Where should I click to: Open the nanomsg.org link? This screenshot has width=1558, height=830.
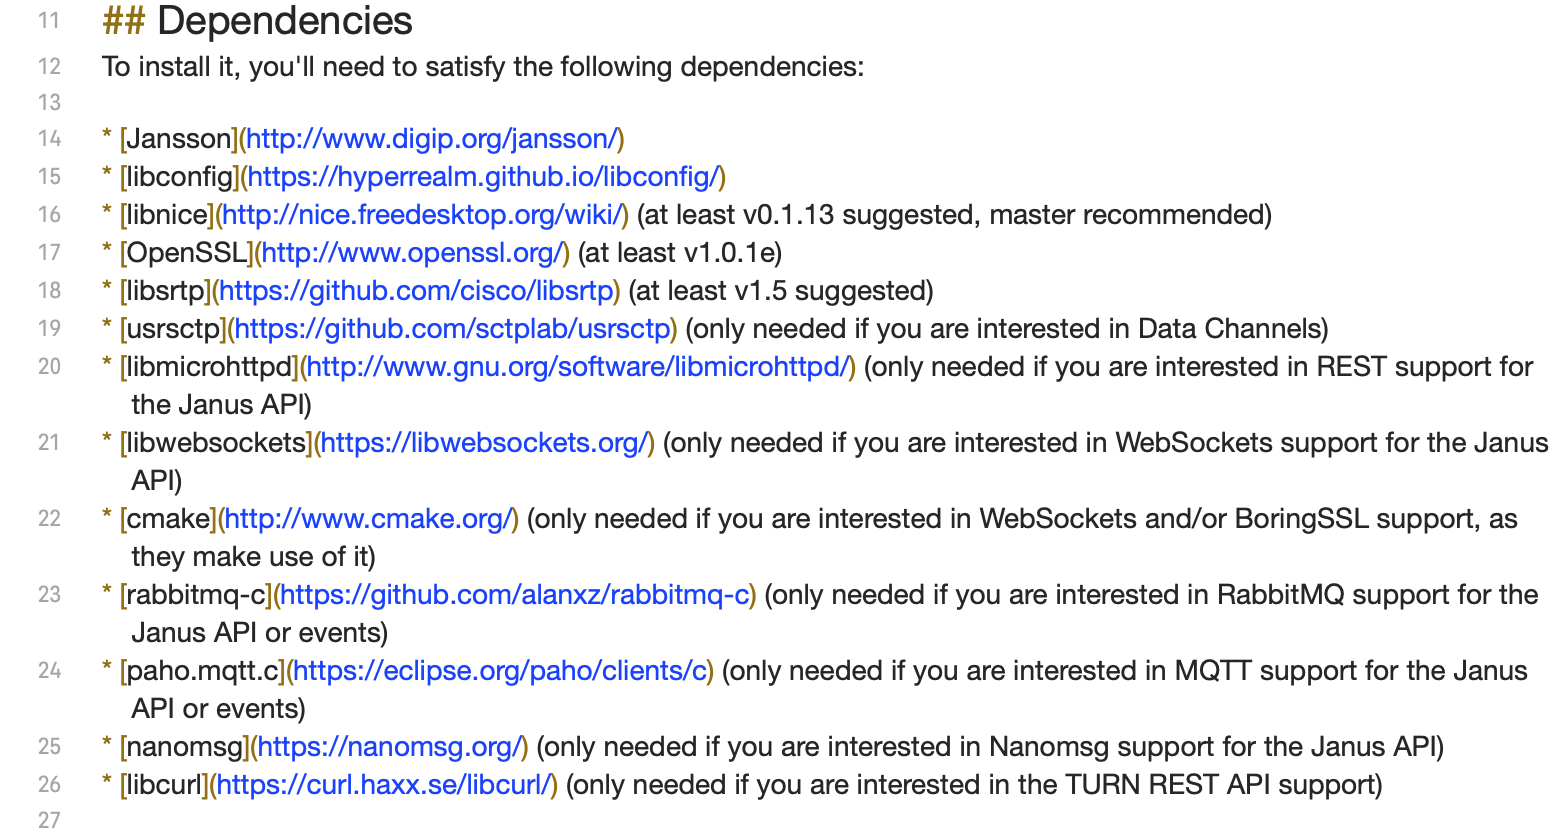pyautogui.click(x=389, y=747)
